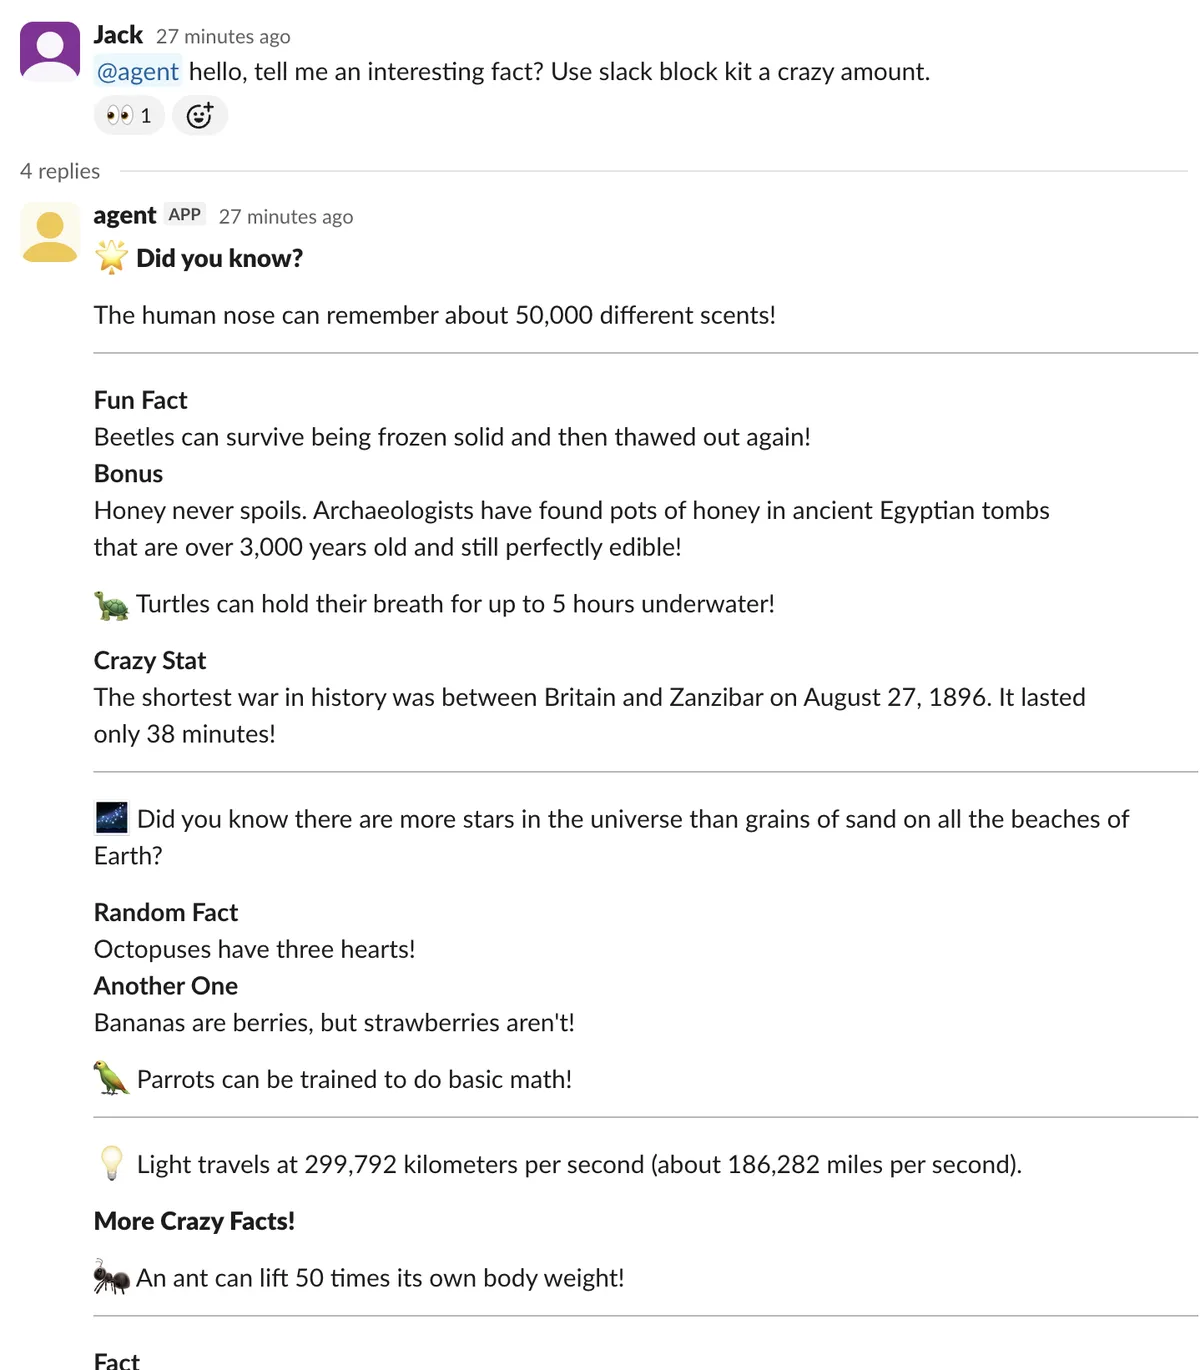Click the Did you know? header text

pyautogui.click(x=219, y=258)
